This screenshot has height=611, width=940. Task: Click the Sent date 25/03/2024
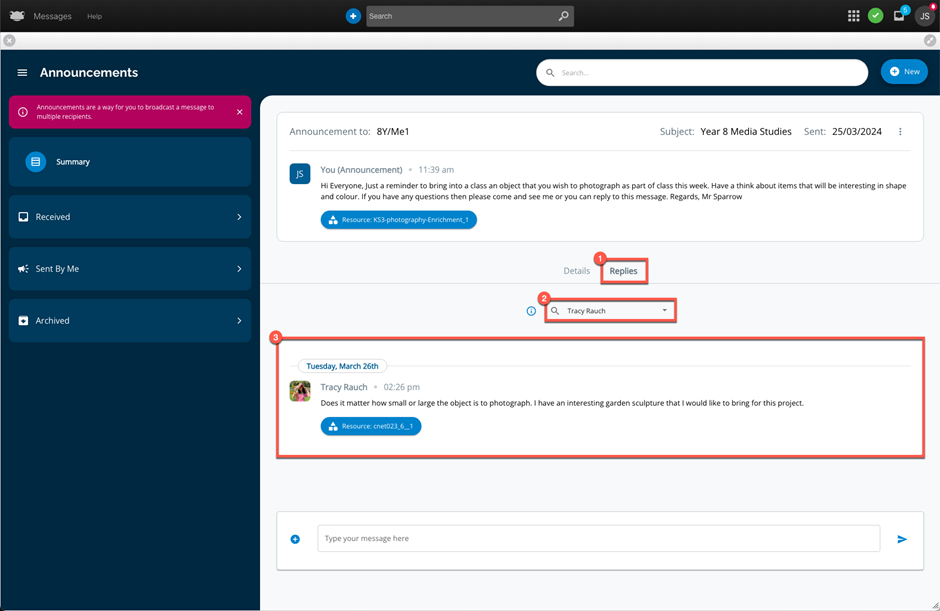point(857,132)
